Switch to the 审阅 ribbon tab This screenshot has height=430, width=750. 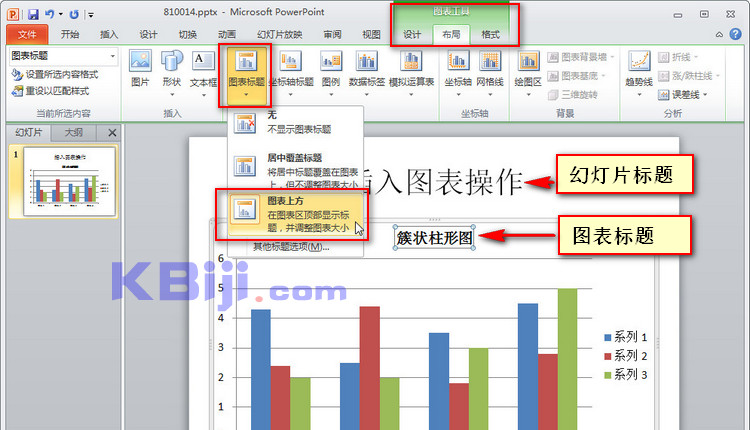332,34
